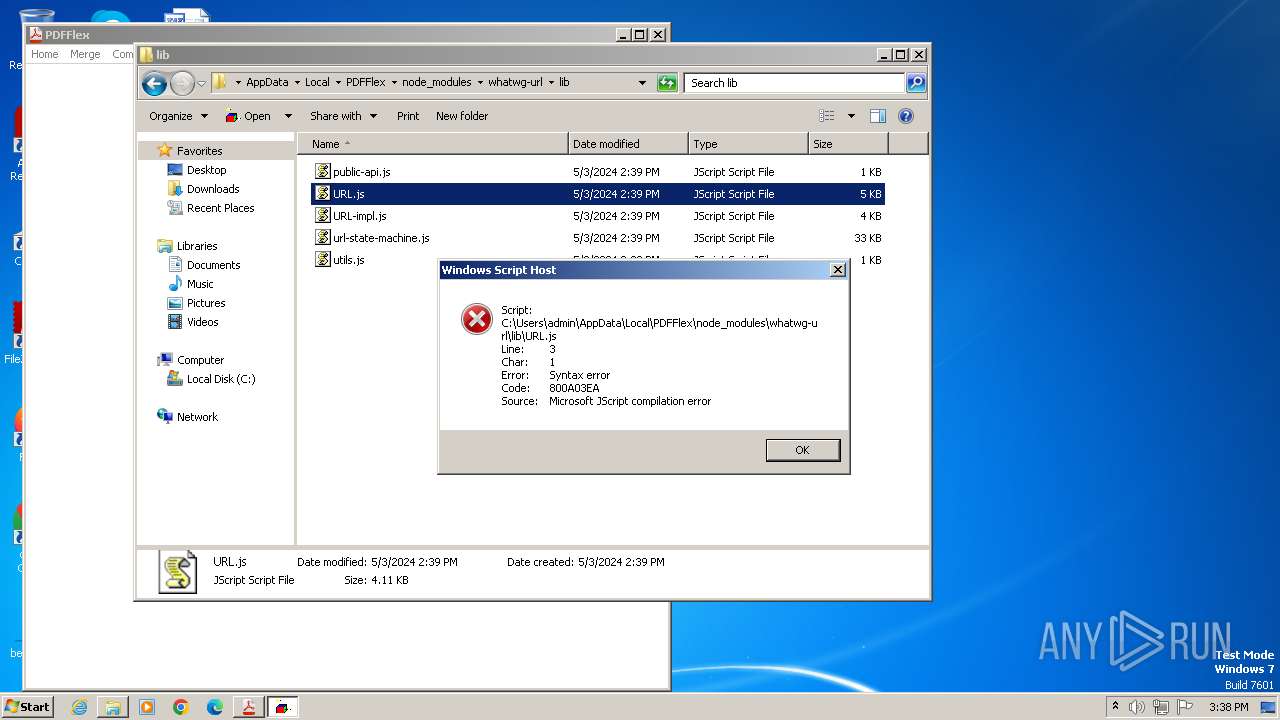This screenshot has height=720, width=1280.
Task: Open the Organize menu
Action: pos(178,116)
